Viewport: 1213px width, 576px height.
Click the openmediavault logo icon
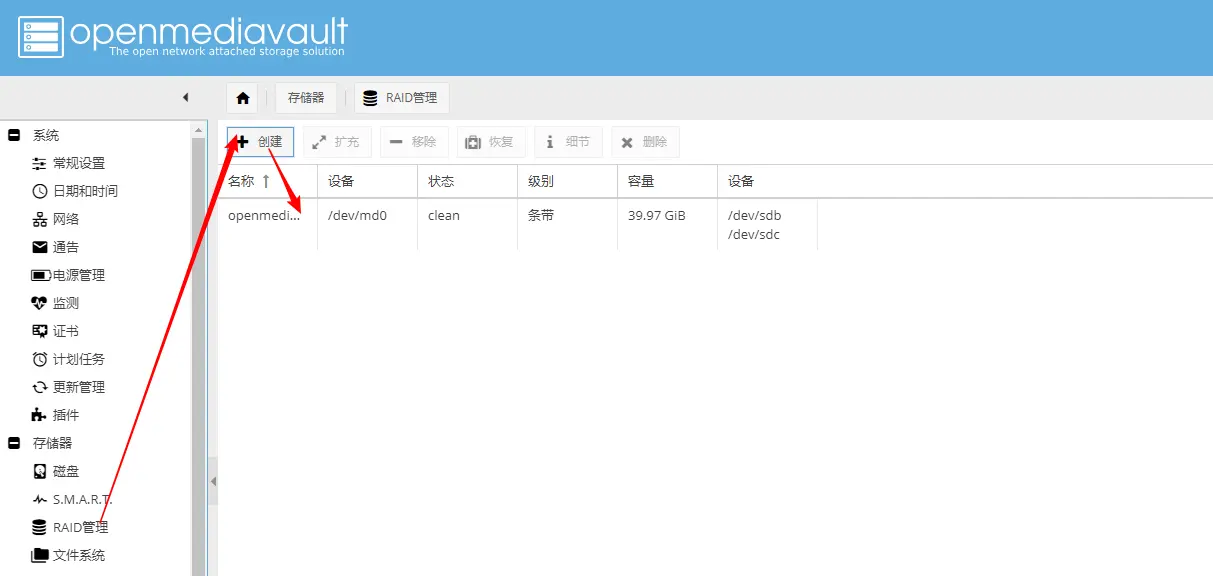40,36
